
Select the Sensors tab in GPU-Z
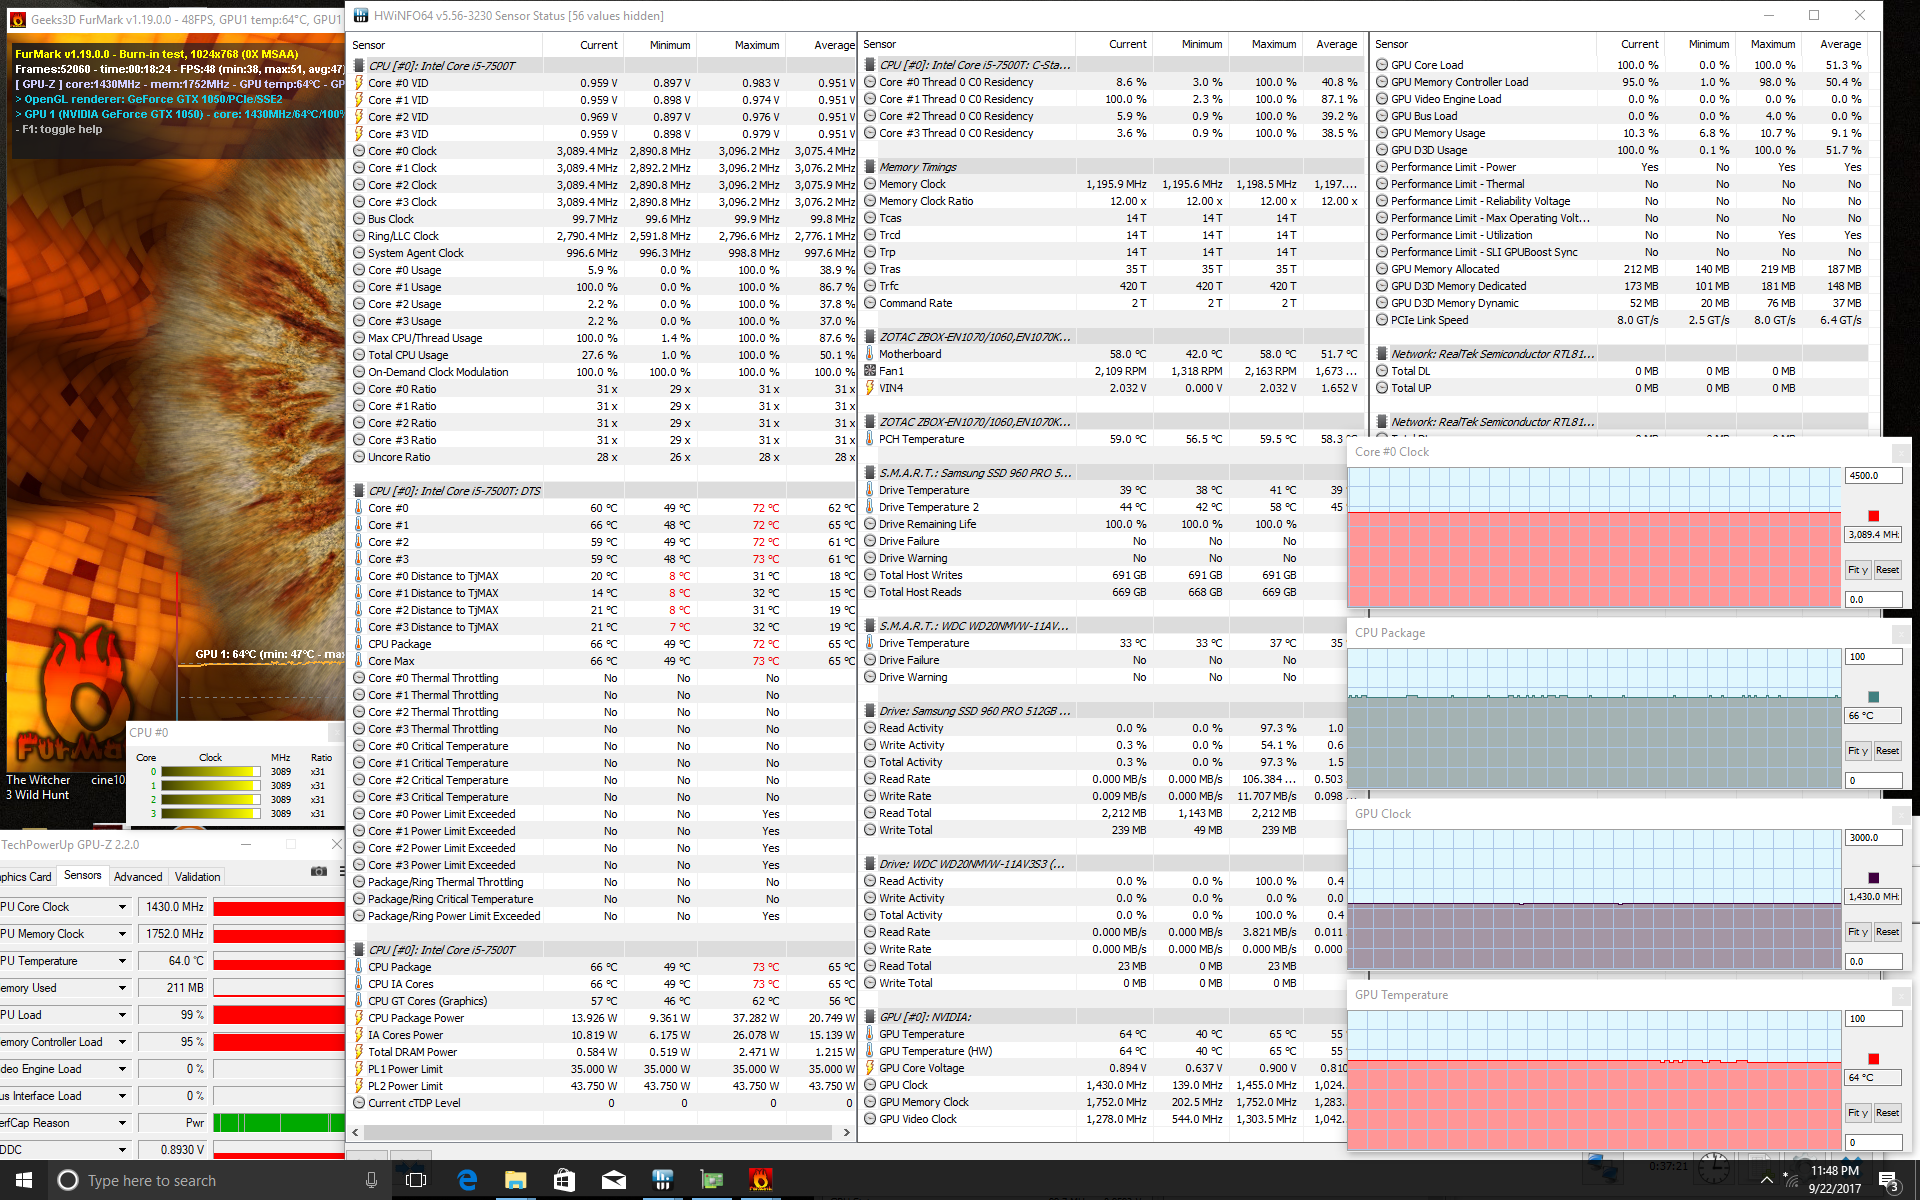coord(82,875)
